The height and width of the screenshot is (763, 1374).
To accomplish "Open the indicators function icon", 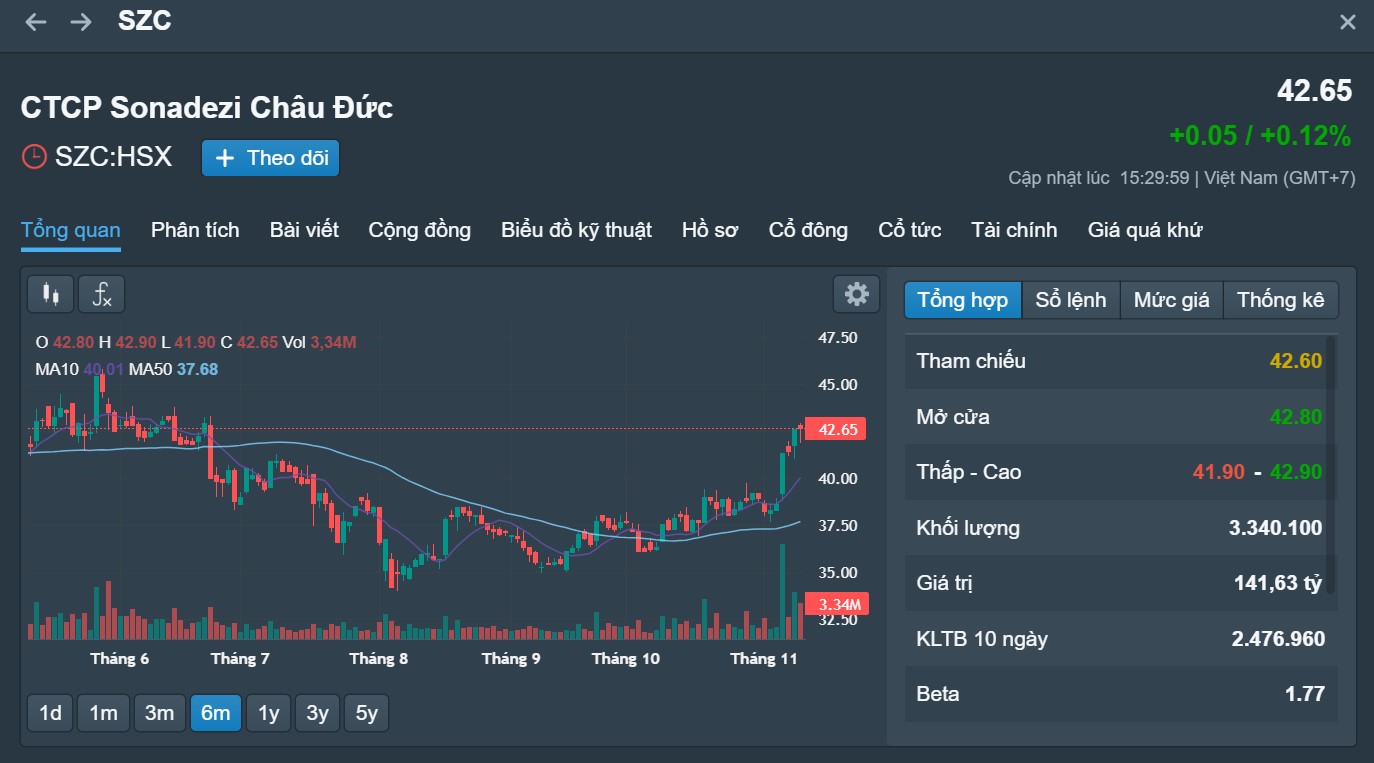I will coord(102,294).
